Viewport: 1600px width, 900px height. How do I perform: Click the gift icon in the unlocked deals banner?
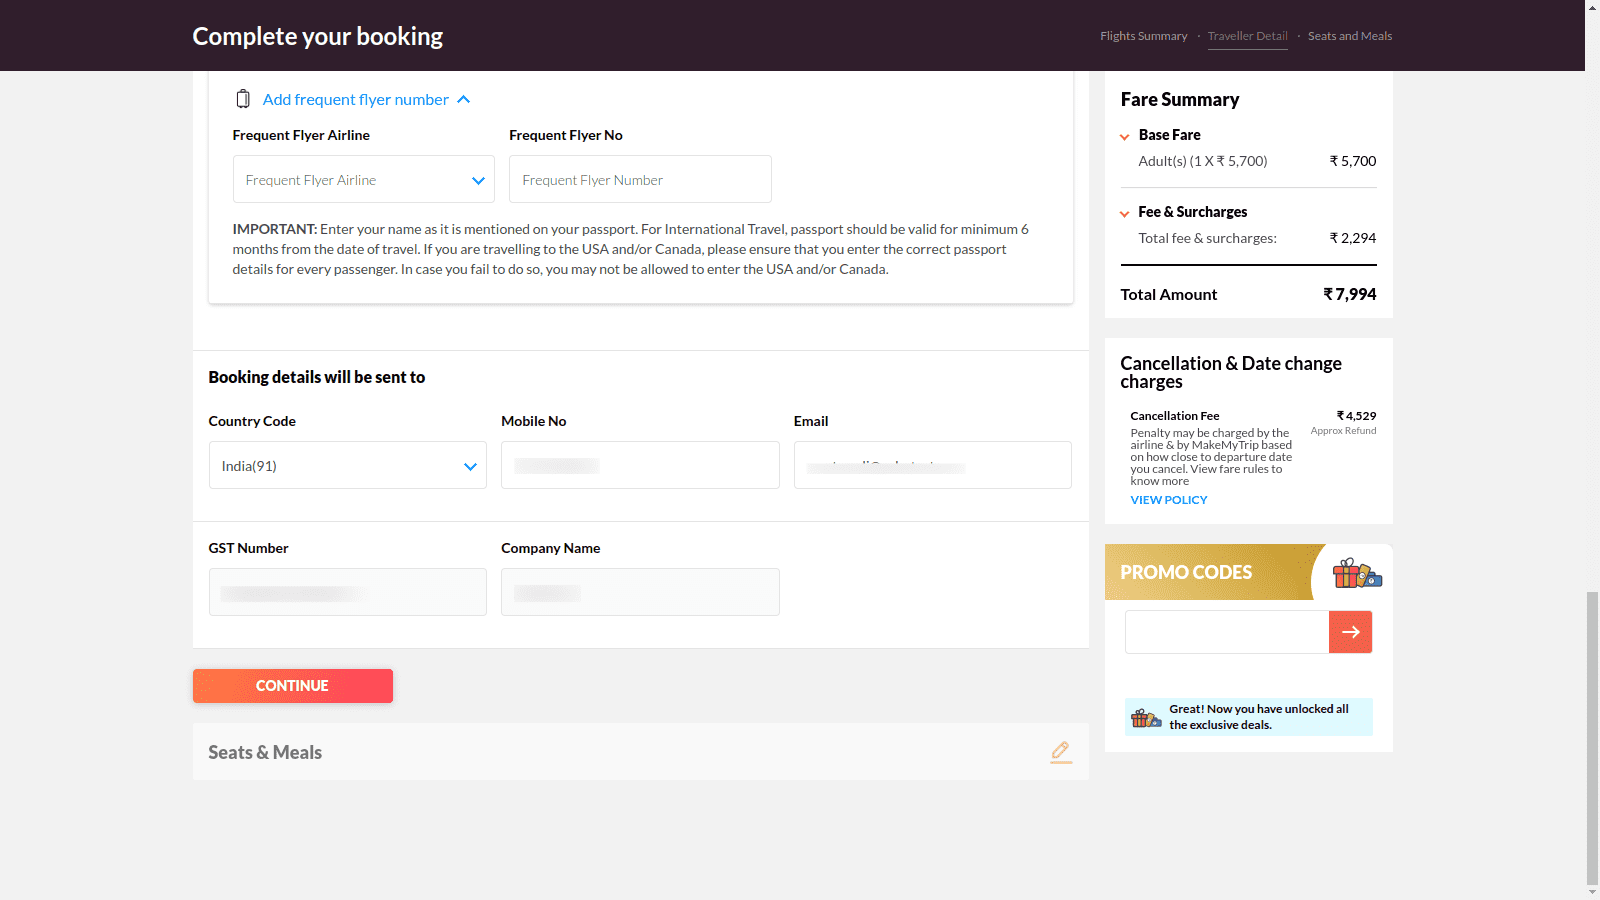click(1146, 717)
